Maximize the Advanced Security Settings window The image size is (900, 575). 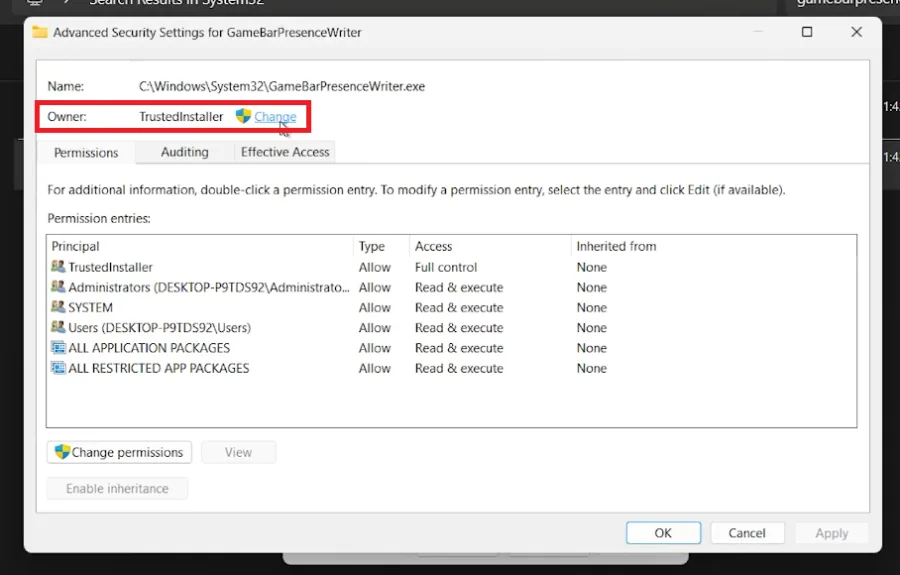point(807,32)
